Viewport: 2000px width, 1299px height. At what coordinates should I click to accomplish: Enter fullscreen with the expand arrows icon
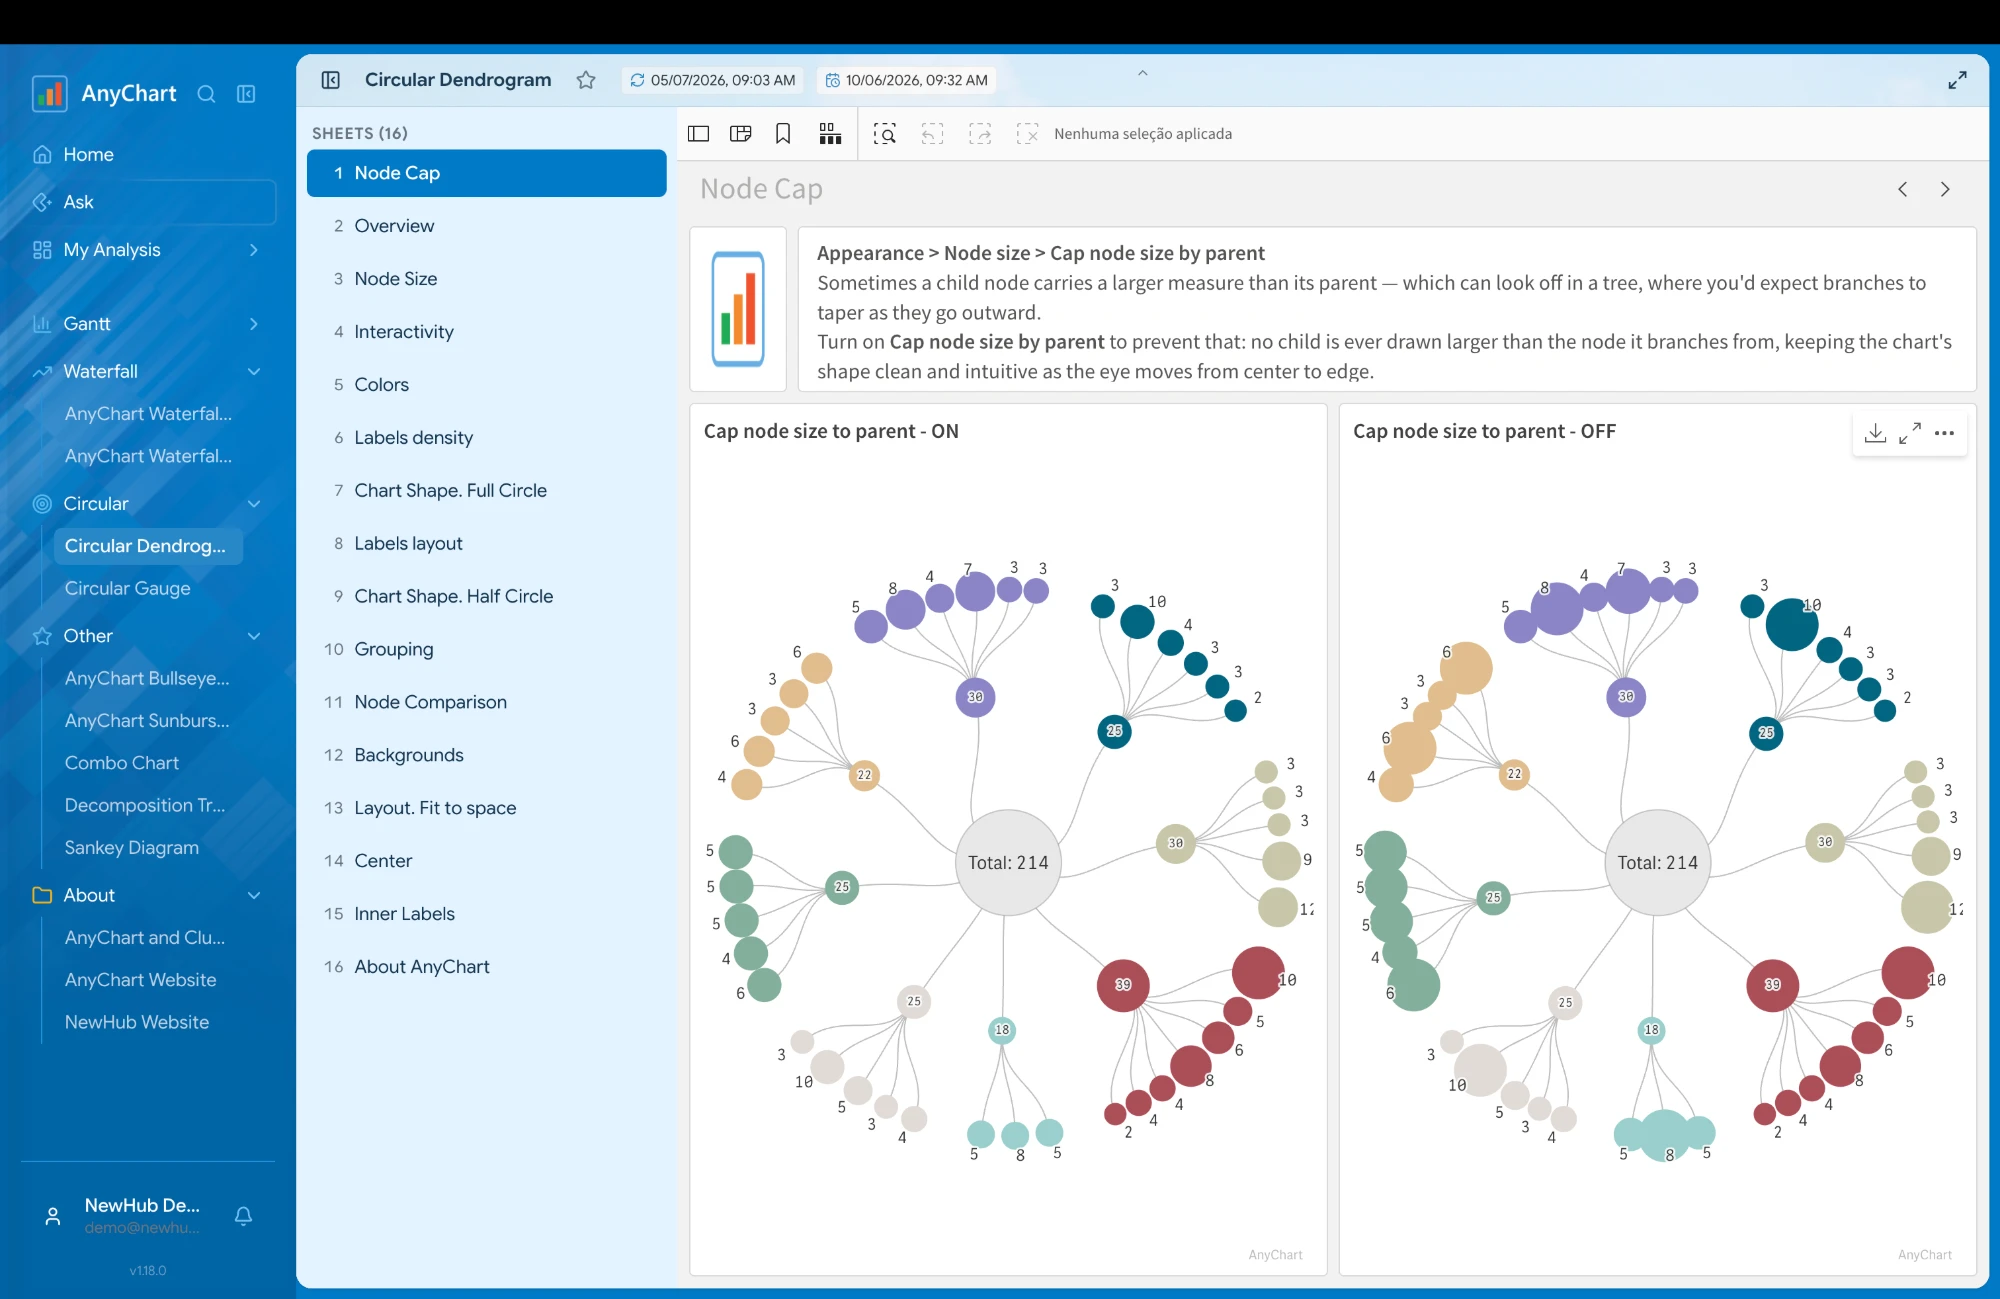(x=1957, y=80)
